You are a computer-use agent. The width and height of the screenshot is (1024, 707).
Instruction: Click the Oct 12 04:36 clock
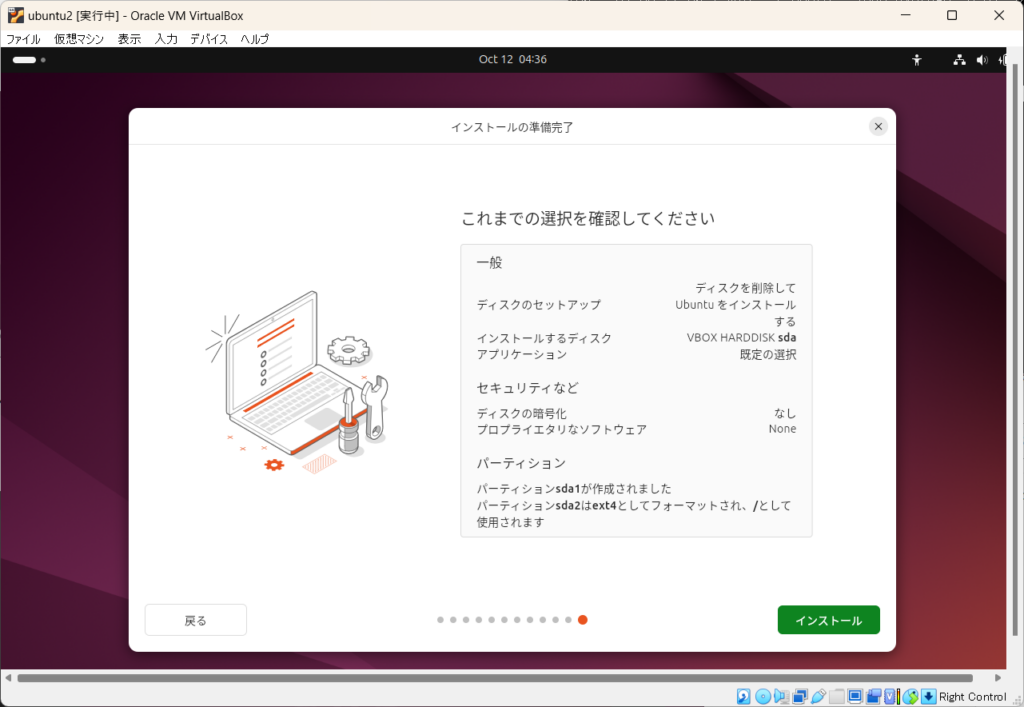point(513,59)
